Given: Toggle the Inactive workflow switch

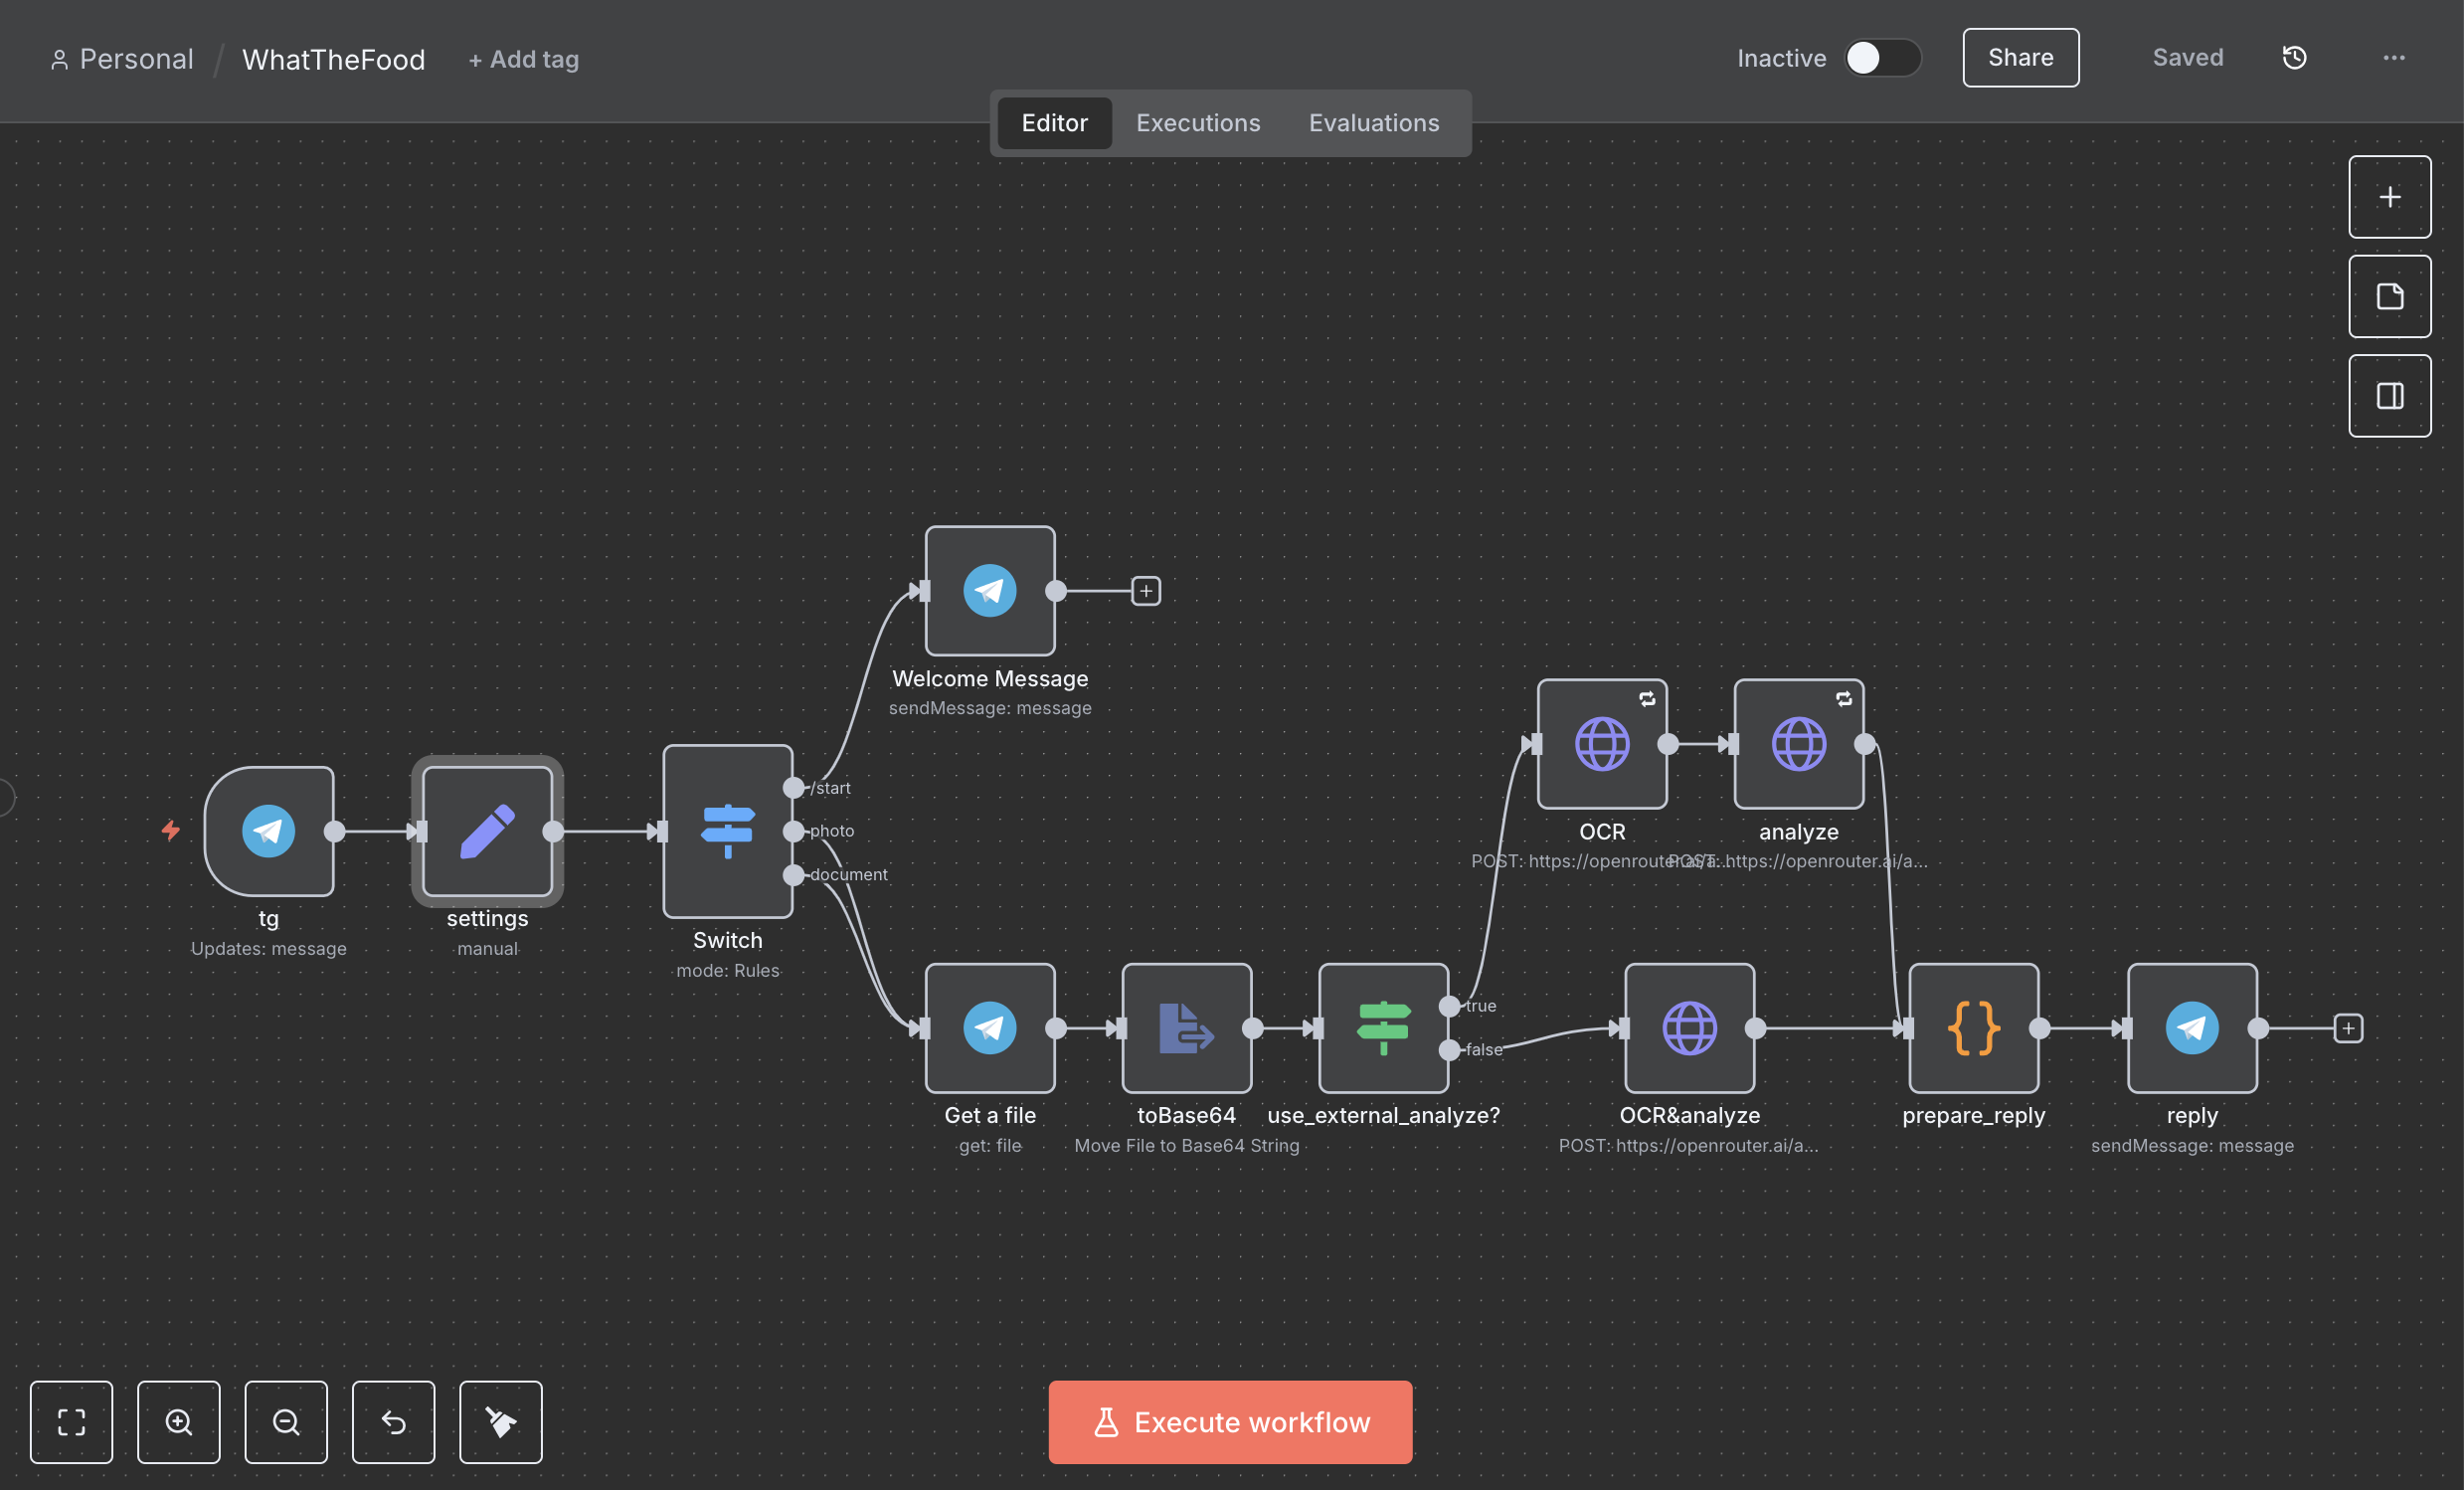Looking at the screenshot, I should click(1881, 58).
